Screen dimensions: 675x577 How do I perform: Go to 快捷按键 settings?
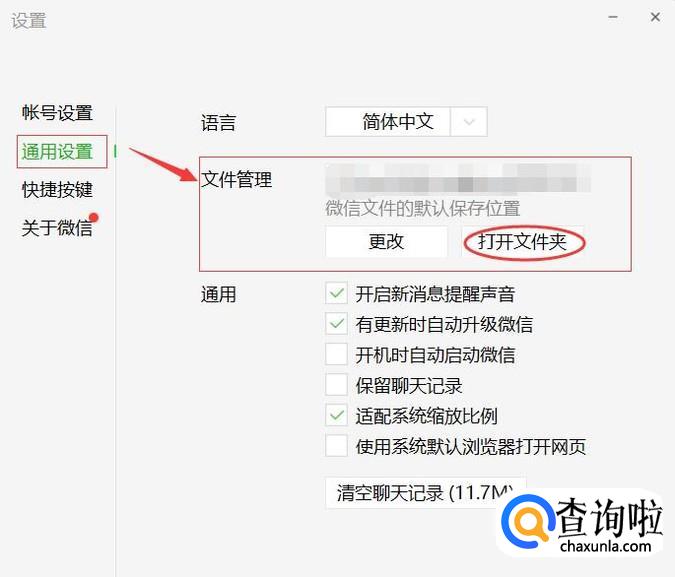click(x=57, y=189)
